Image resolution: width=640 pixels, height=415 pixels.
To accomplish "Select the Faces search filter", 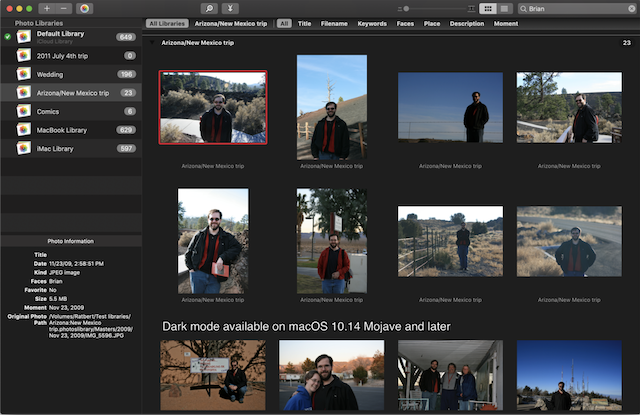I will (x=405, y=23).
